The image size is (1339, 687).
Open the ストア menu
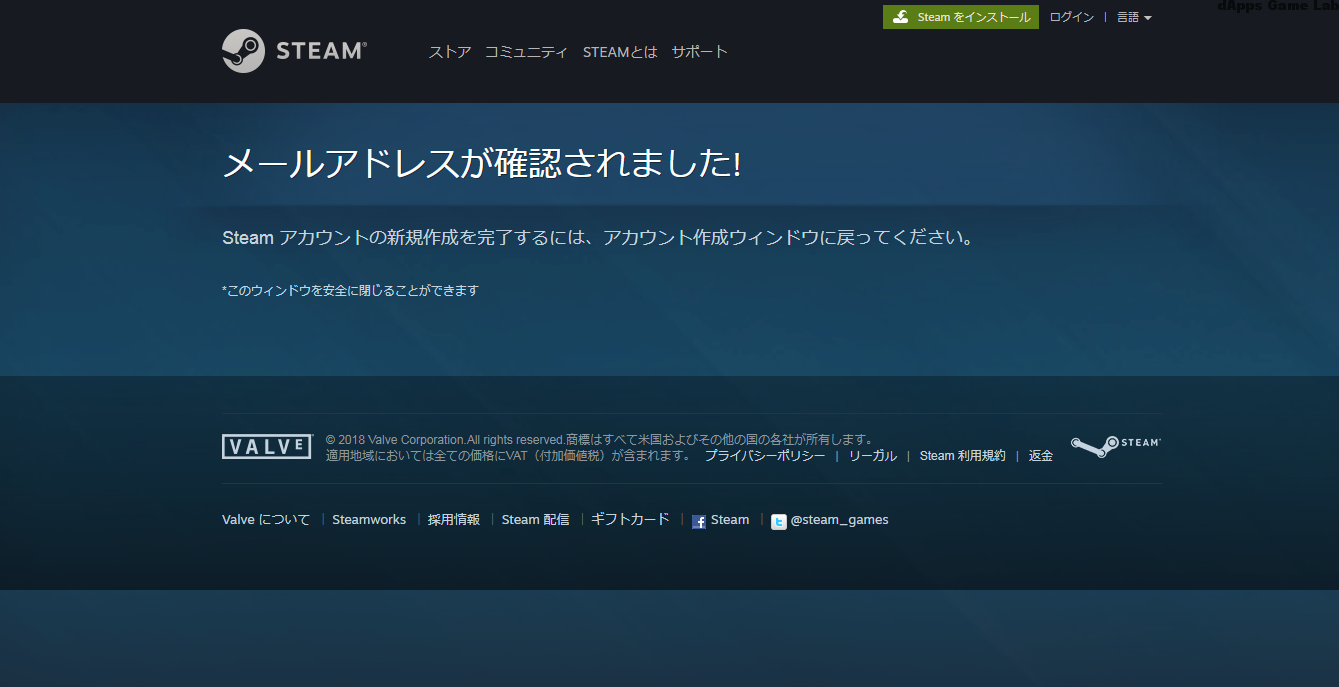coord(450,52)
